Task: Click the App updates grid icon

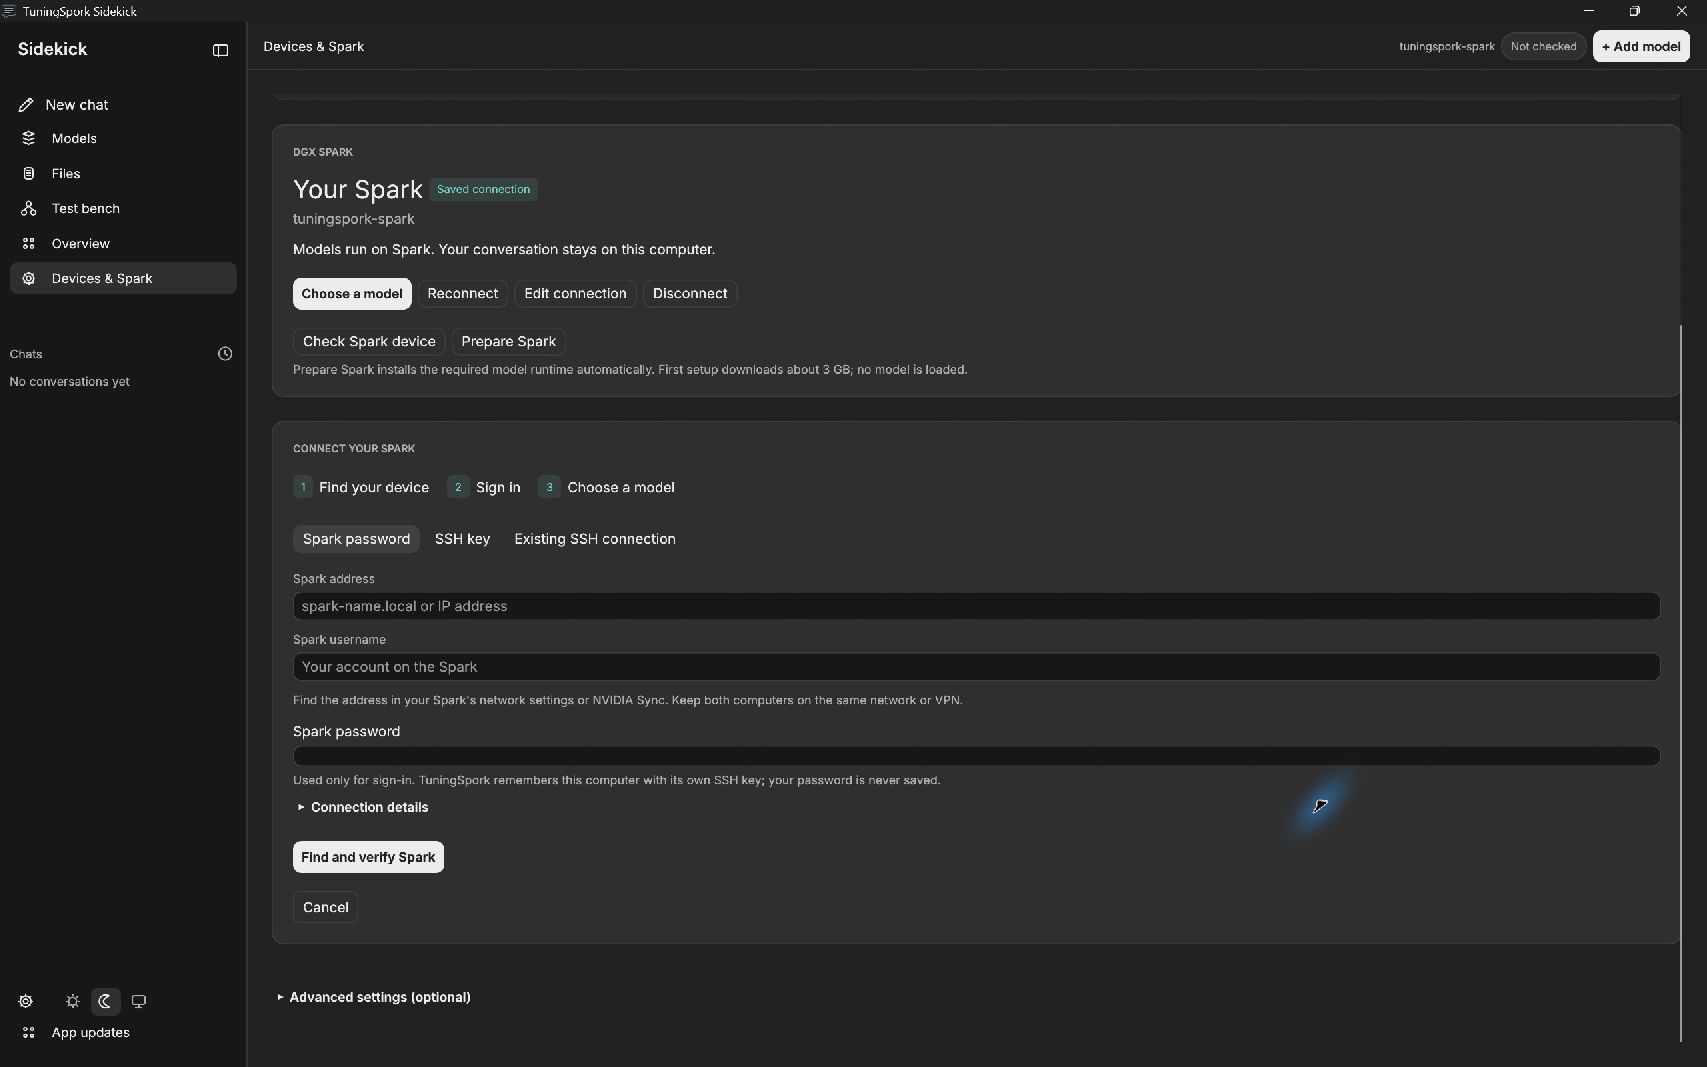Action: click(x=29, y=1033)
